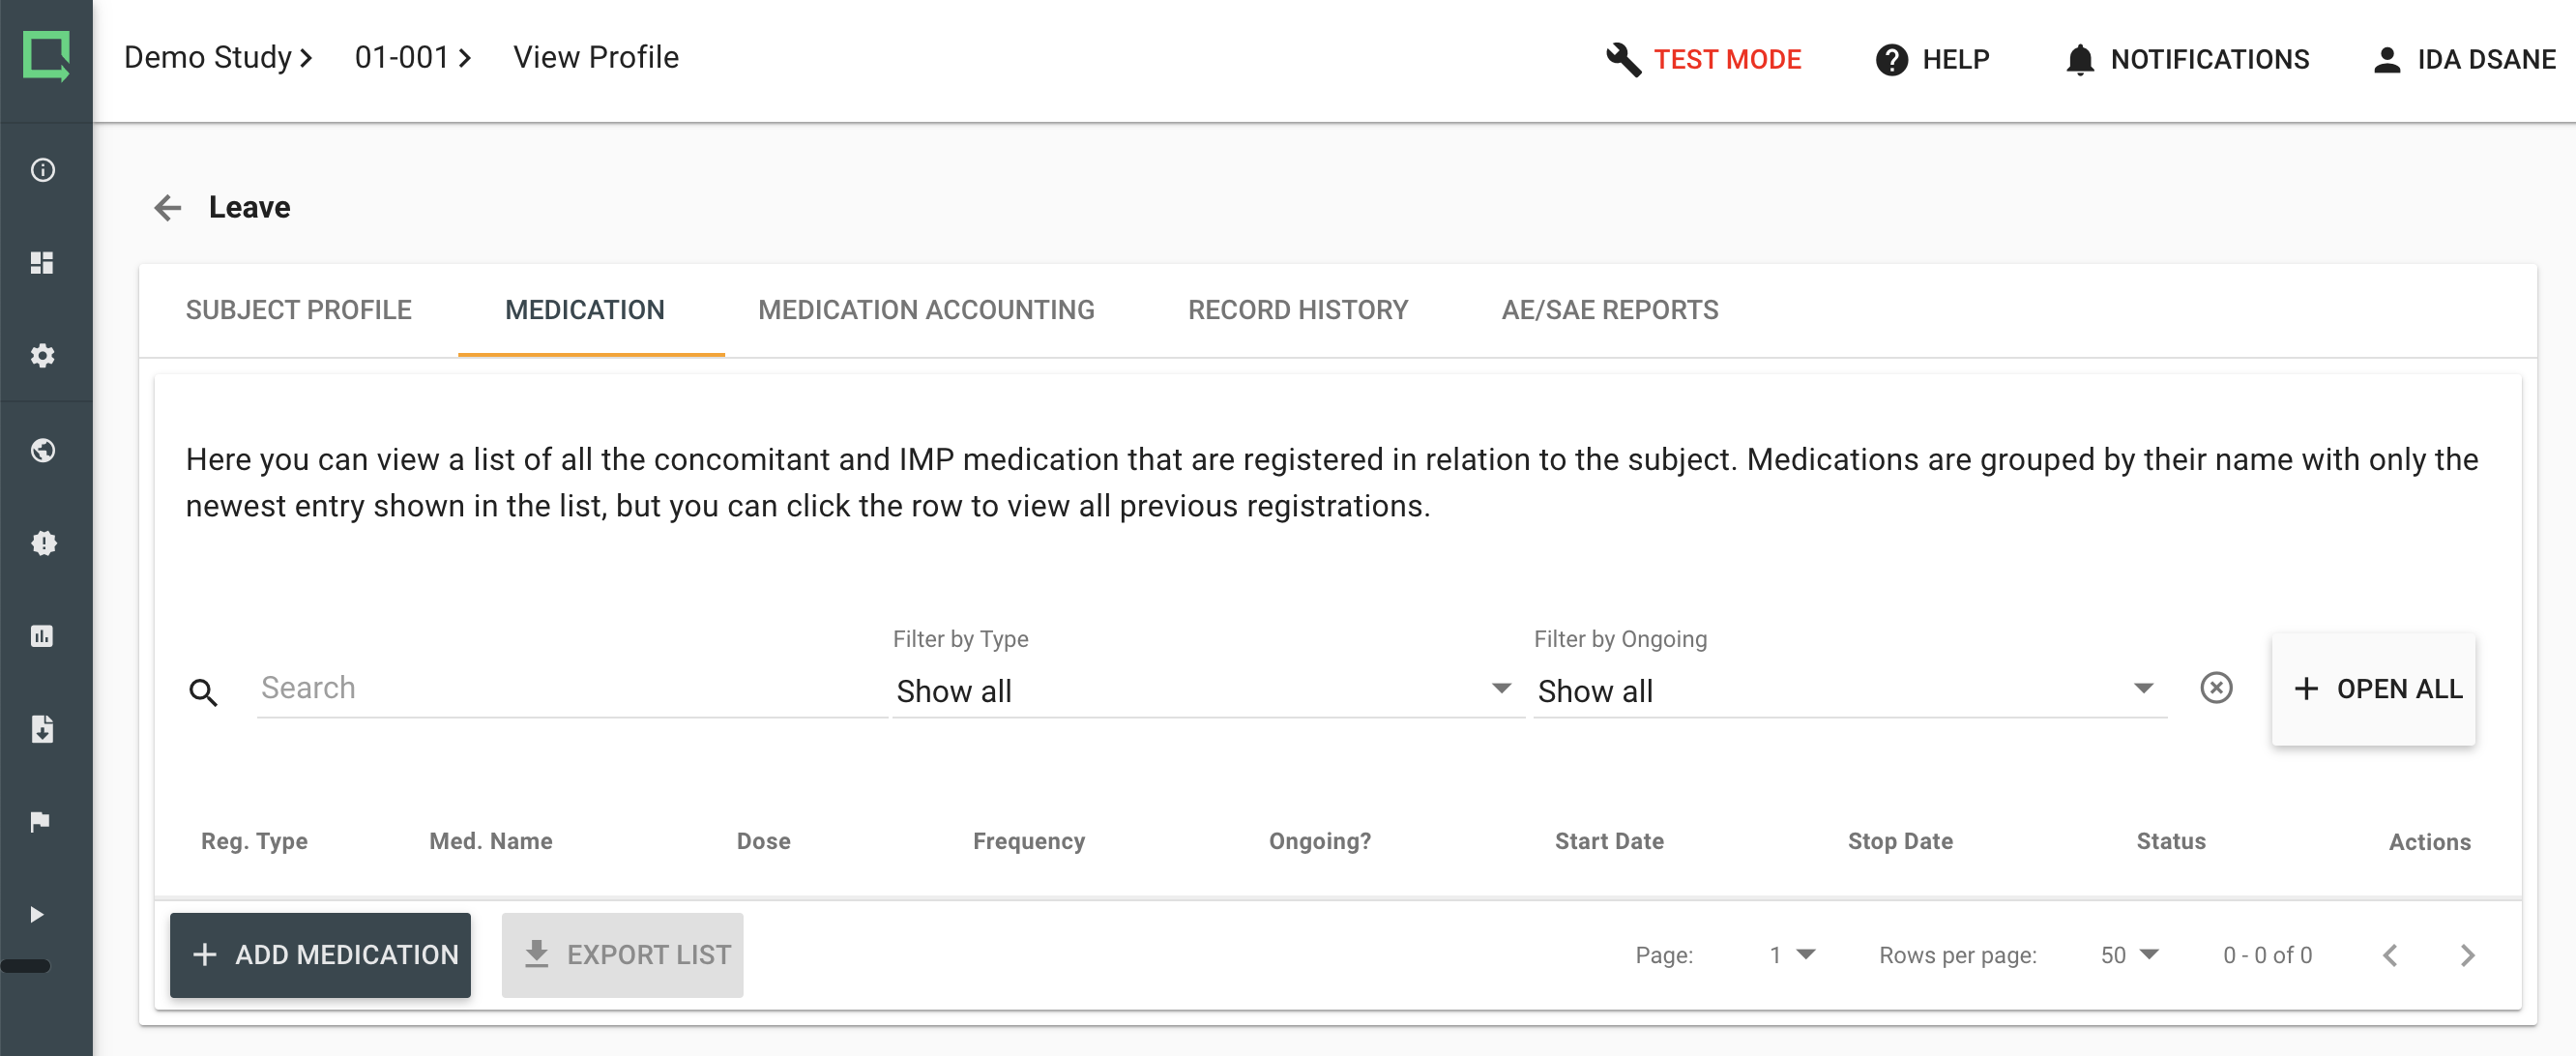This screenshot has width=2576, height=1056.
Task: Click the file download icon in the sidebar
Action: tap(42, 729)
